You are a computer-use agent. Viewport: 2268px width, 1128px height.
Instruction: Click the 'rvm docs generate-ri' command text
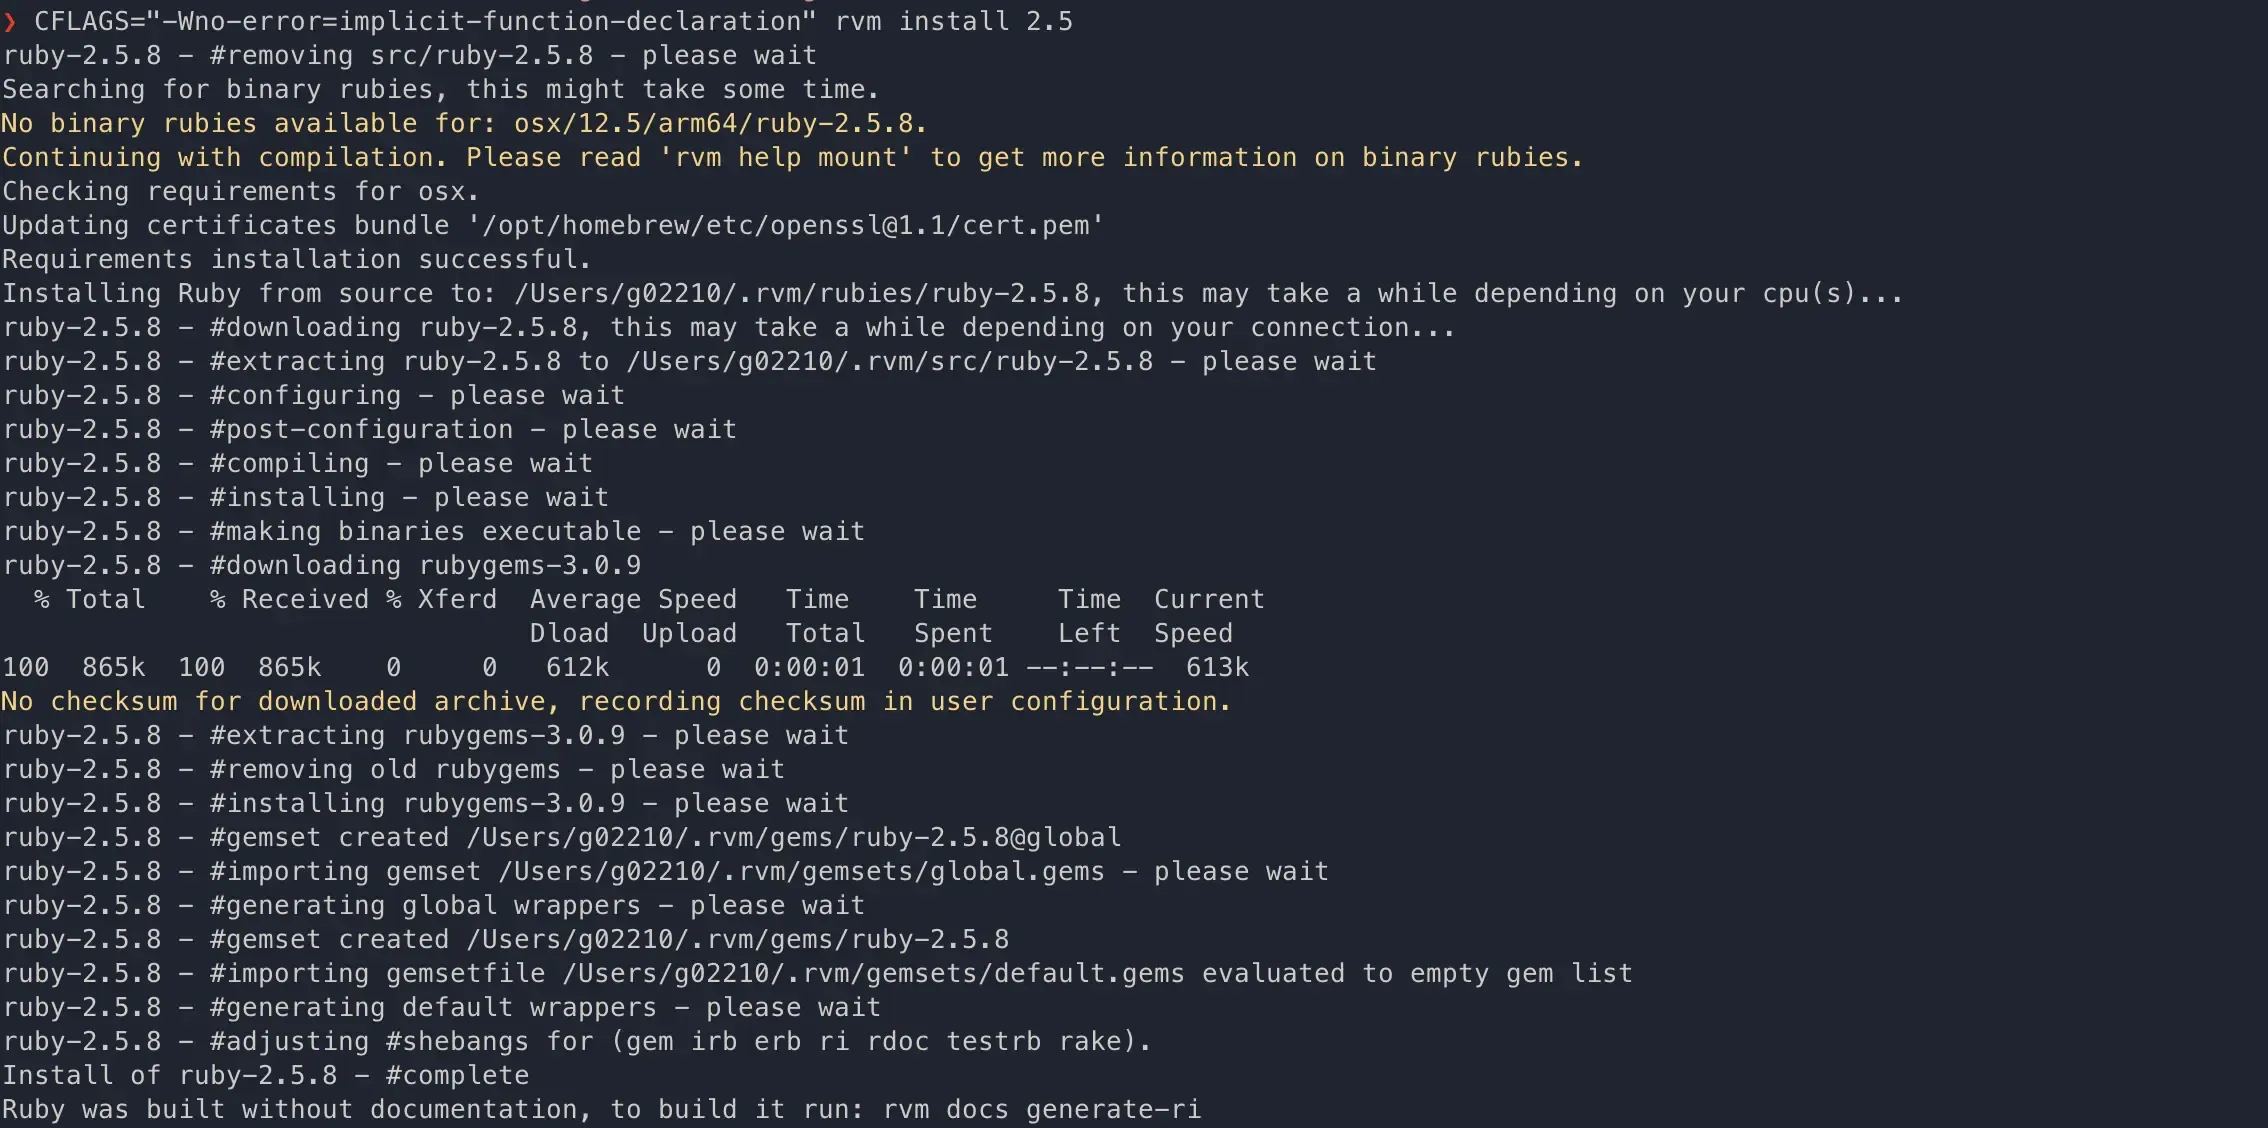pos(1041,1110)
